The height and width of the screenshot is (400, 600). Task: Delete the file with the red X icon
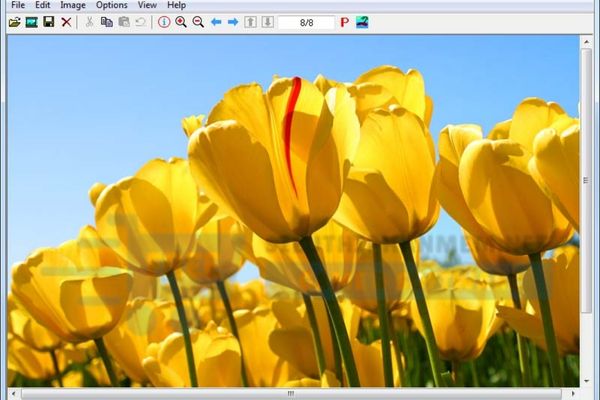pyautogui.click(x=66, y=22)
